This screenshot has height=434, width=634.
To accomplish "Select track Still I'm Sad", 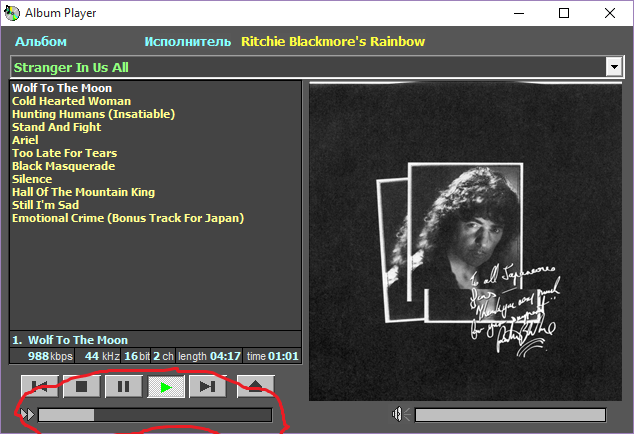I will (45, 205).
